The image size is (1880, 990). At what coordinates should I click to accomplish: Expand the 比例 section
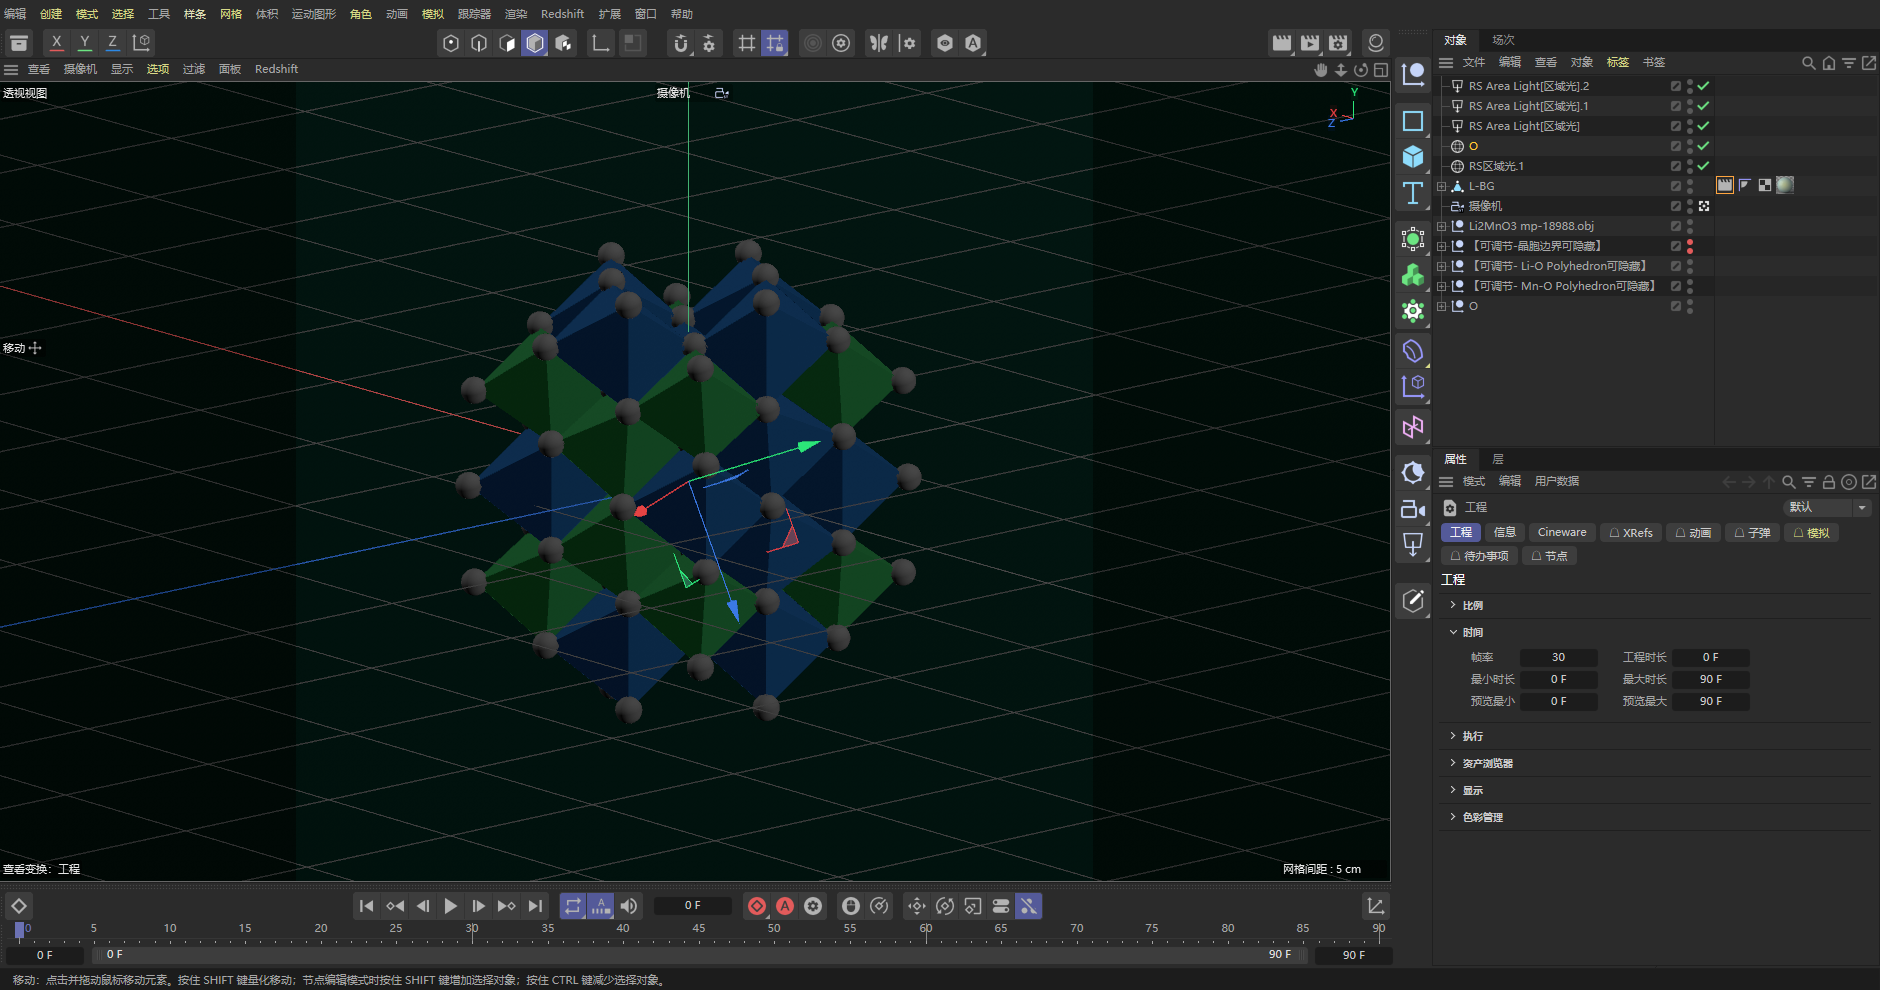tap(1453, 605)
